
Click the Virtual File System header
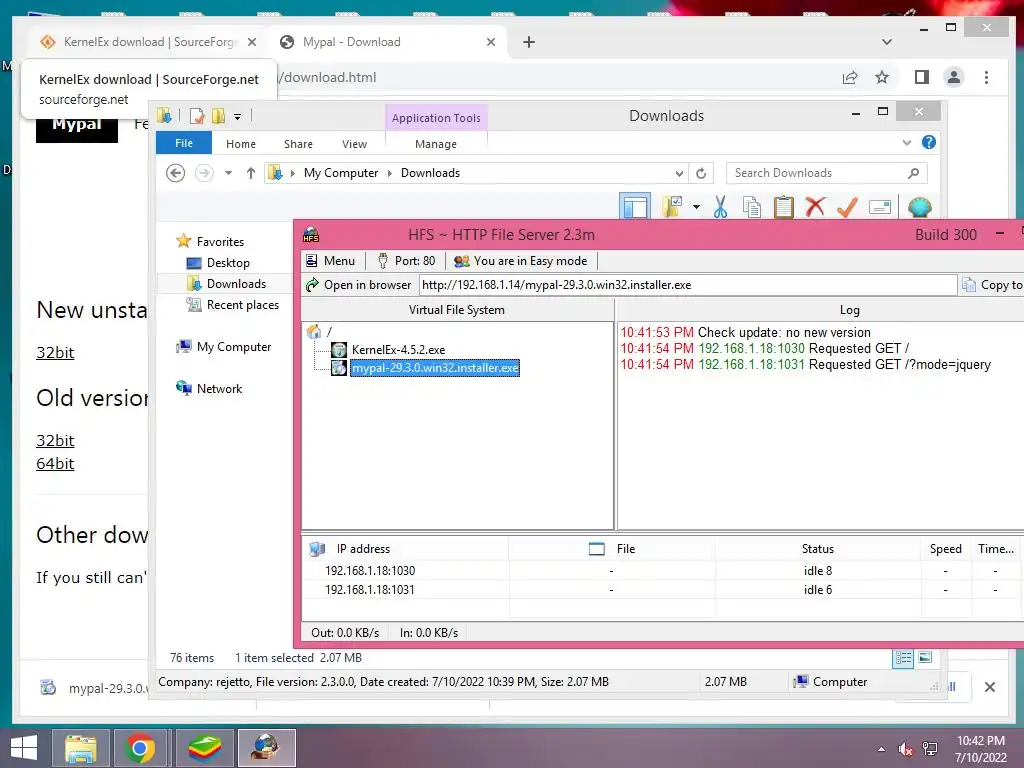(457, 310)
